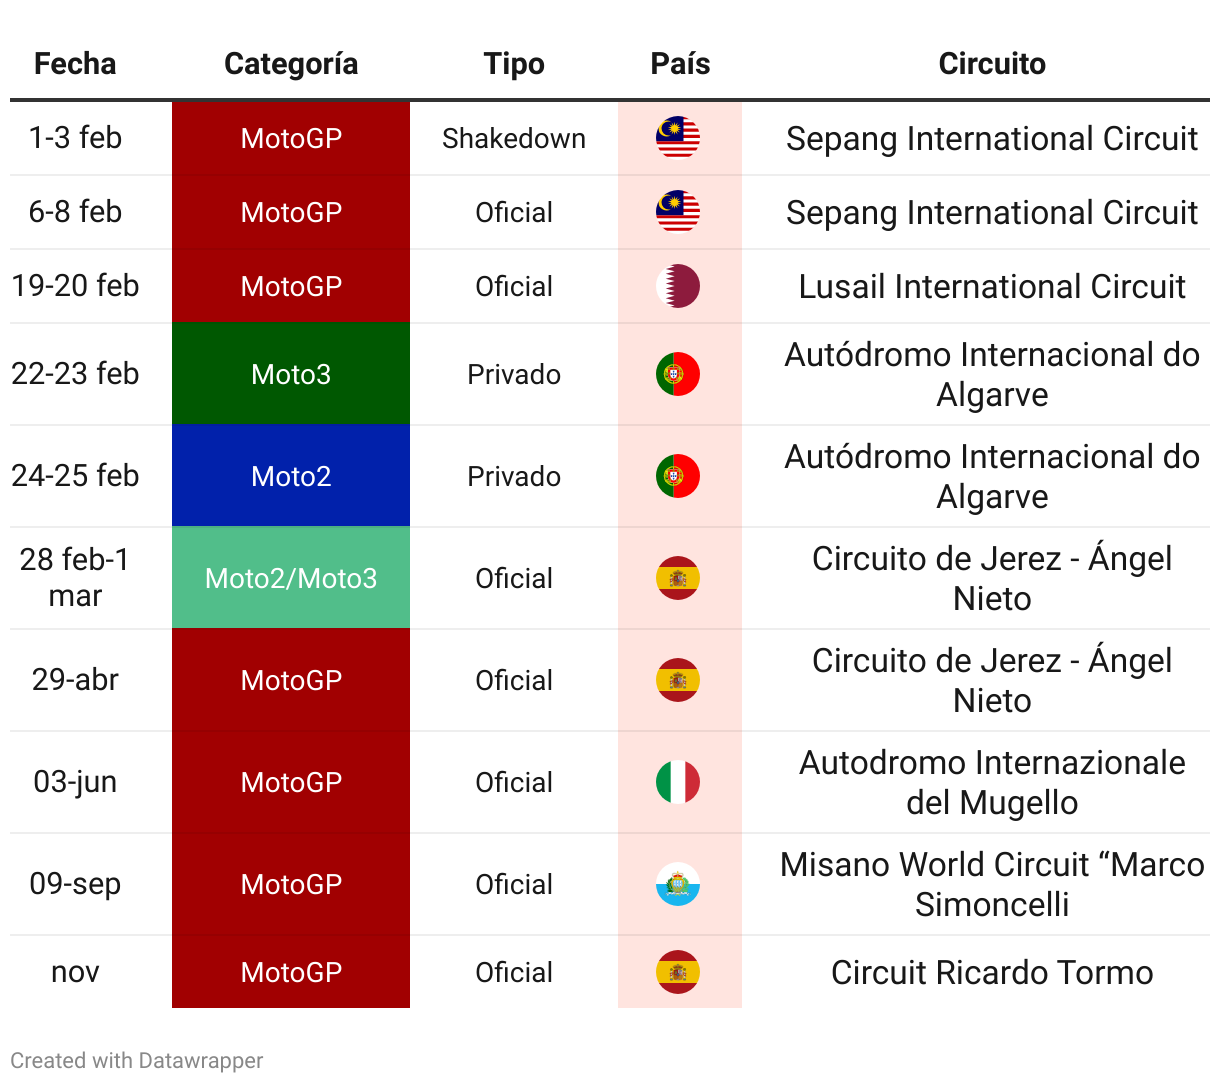Click the Circuito column header
This screenshot has height=1084, width=1220.
point(992,64)
